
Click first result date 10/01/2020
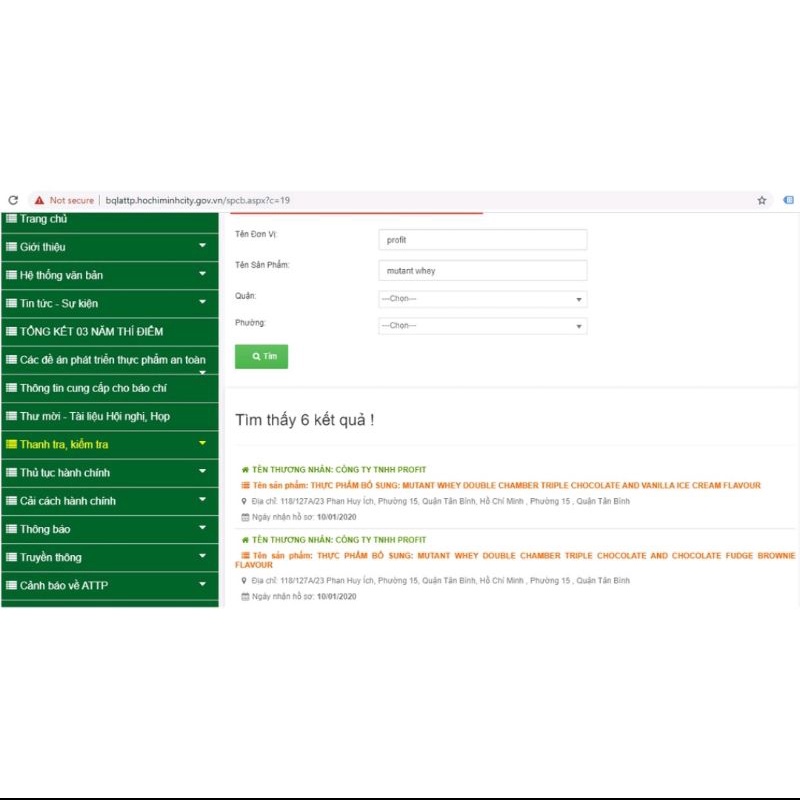pos(337,517)
